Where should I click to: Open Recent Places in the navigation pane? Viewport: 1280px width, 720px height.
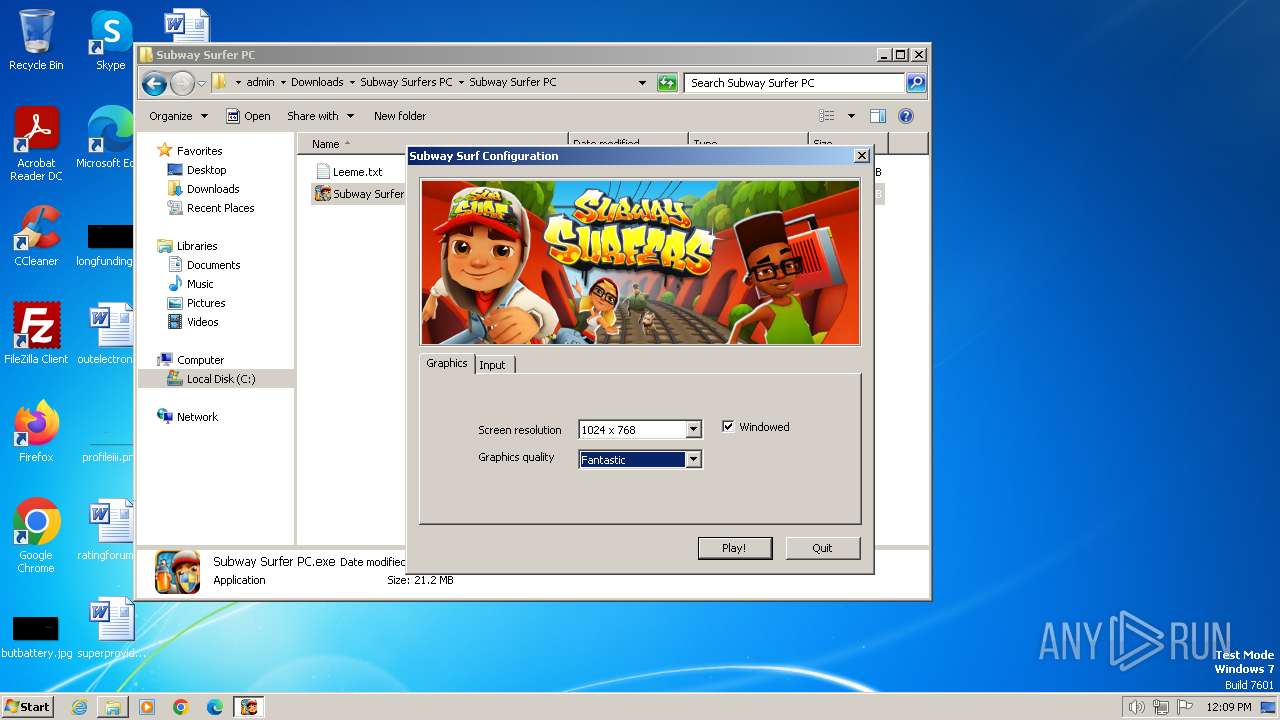(220, 208)
